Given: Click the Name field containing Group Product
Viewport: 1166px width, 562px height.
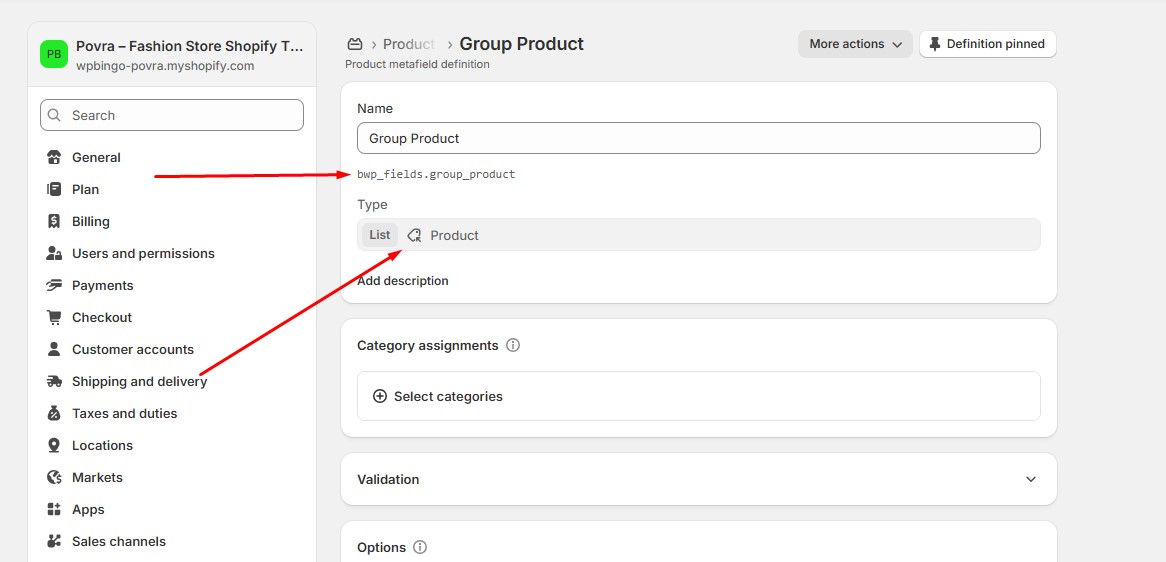Looking at the screenshot, I should click(699, 138).
